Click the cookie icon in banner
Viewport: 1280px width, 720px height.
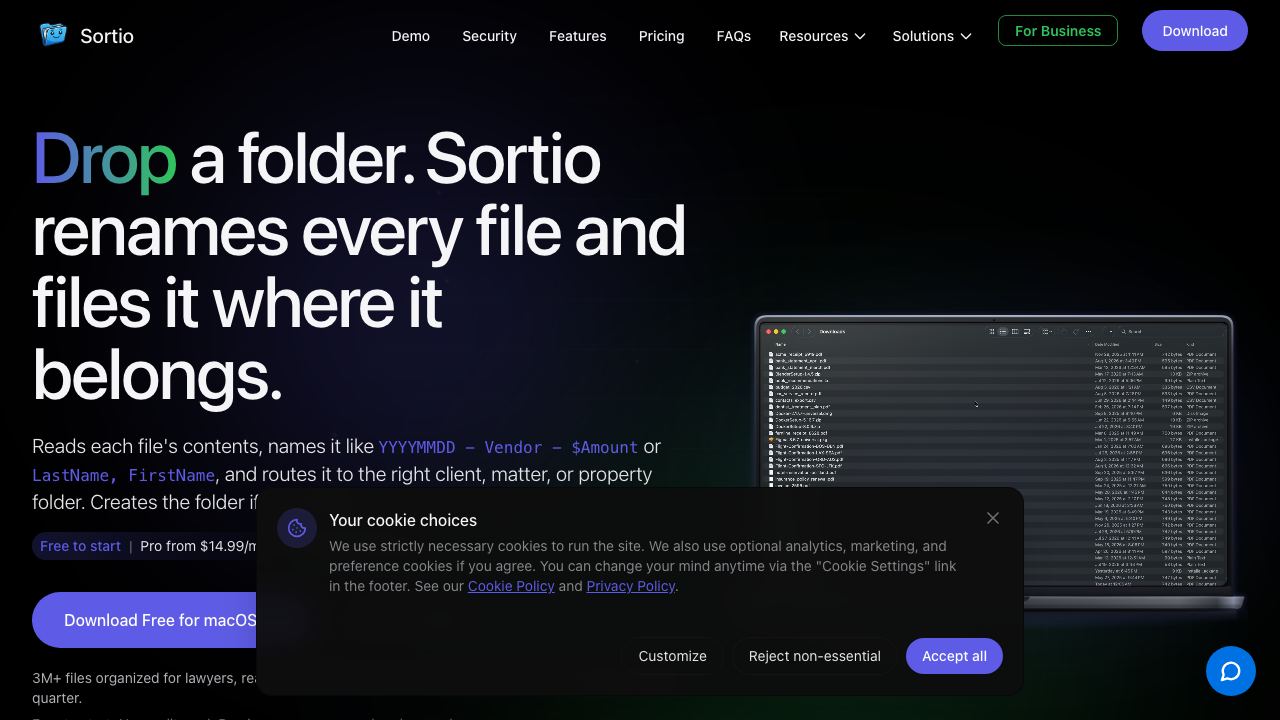click(x=297, y=529)
